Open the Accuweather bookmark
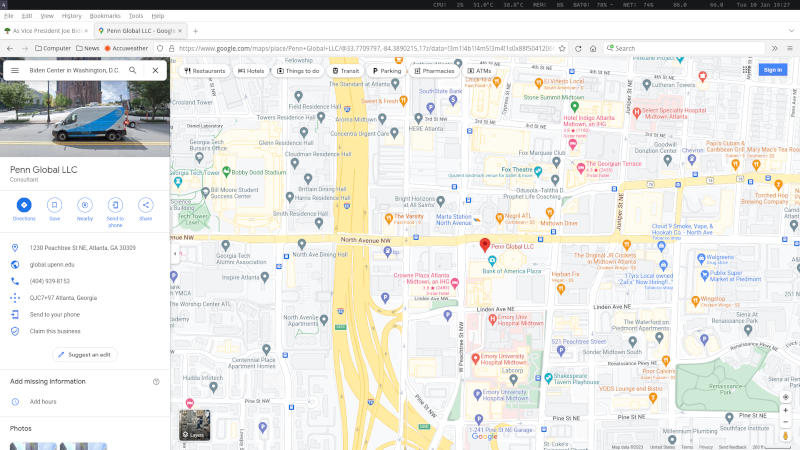The image size is (800, 450). (126, 48)
